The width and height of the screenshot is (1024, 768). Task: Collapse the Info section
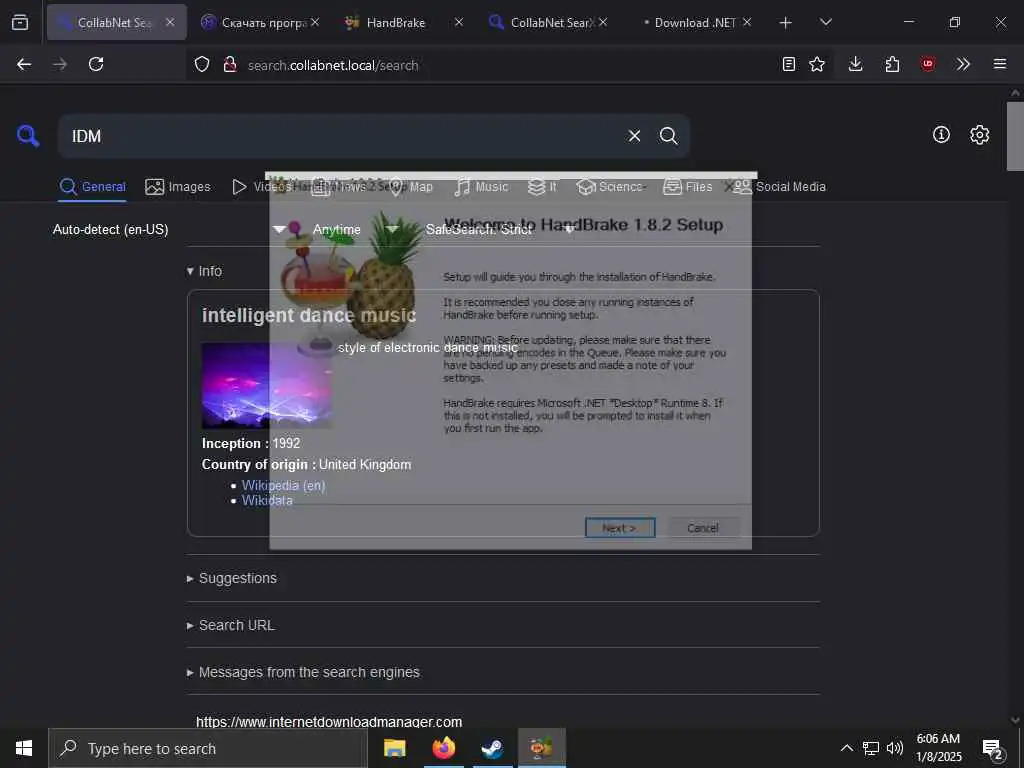204,271
